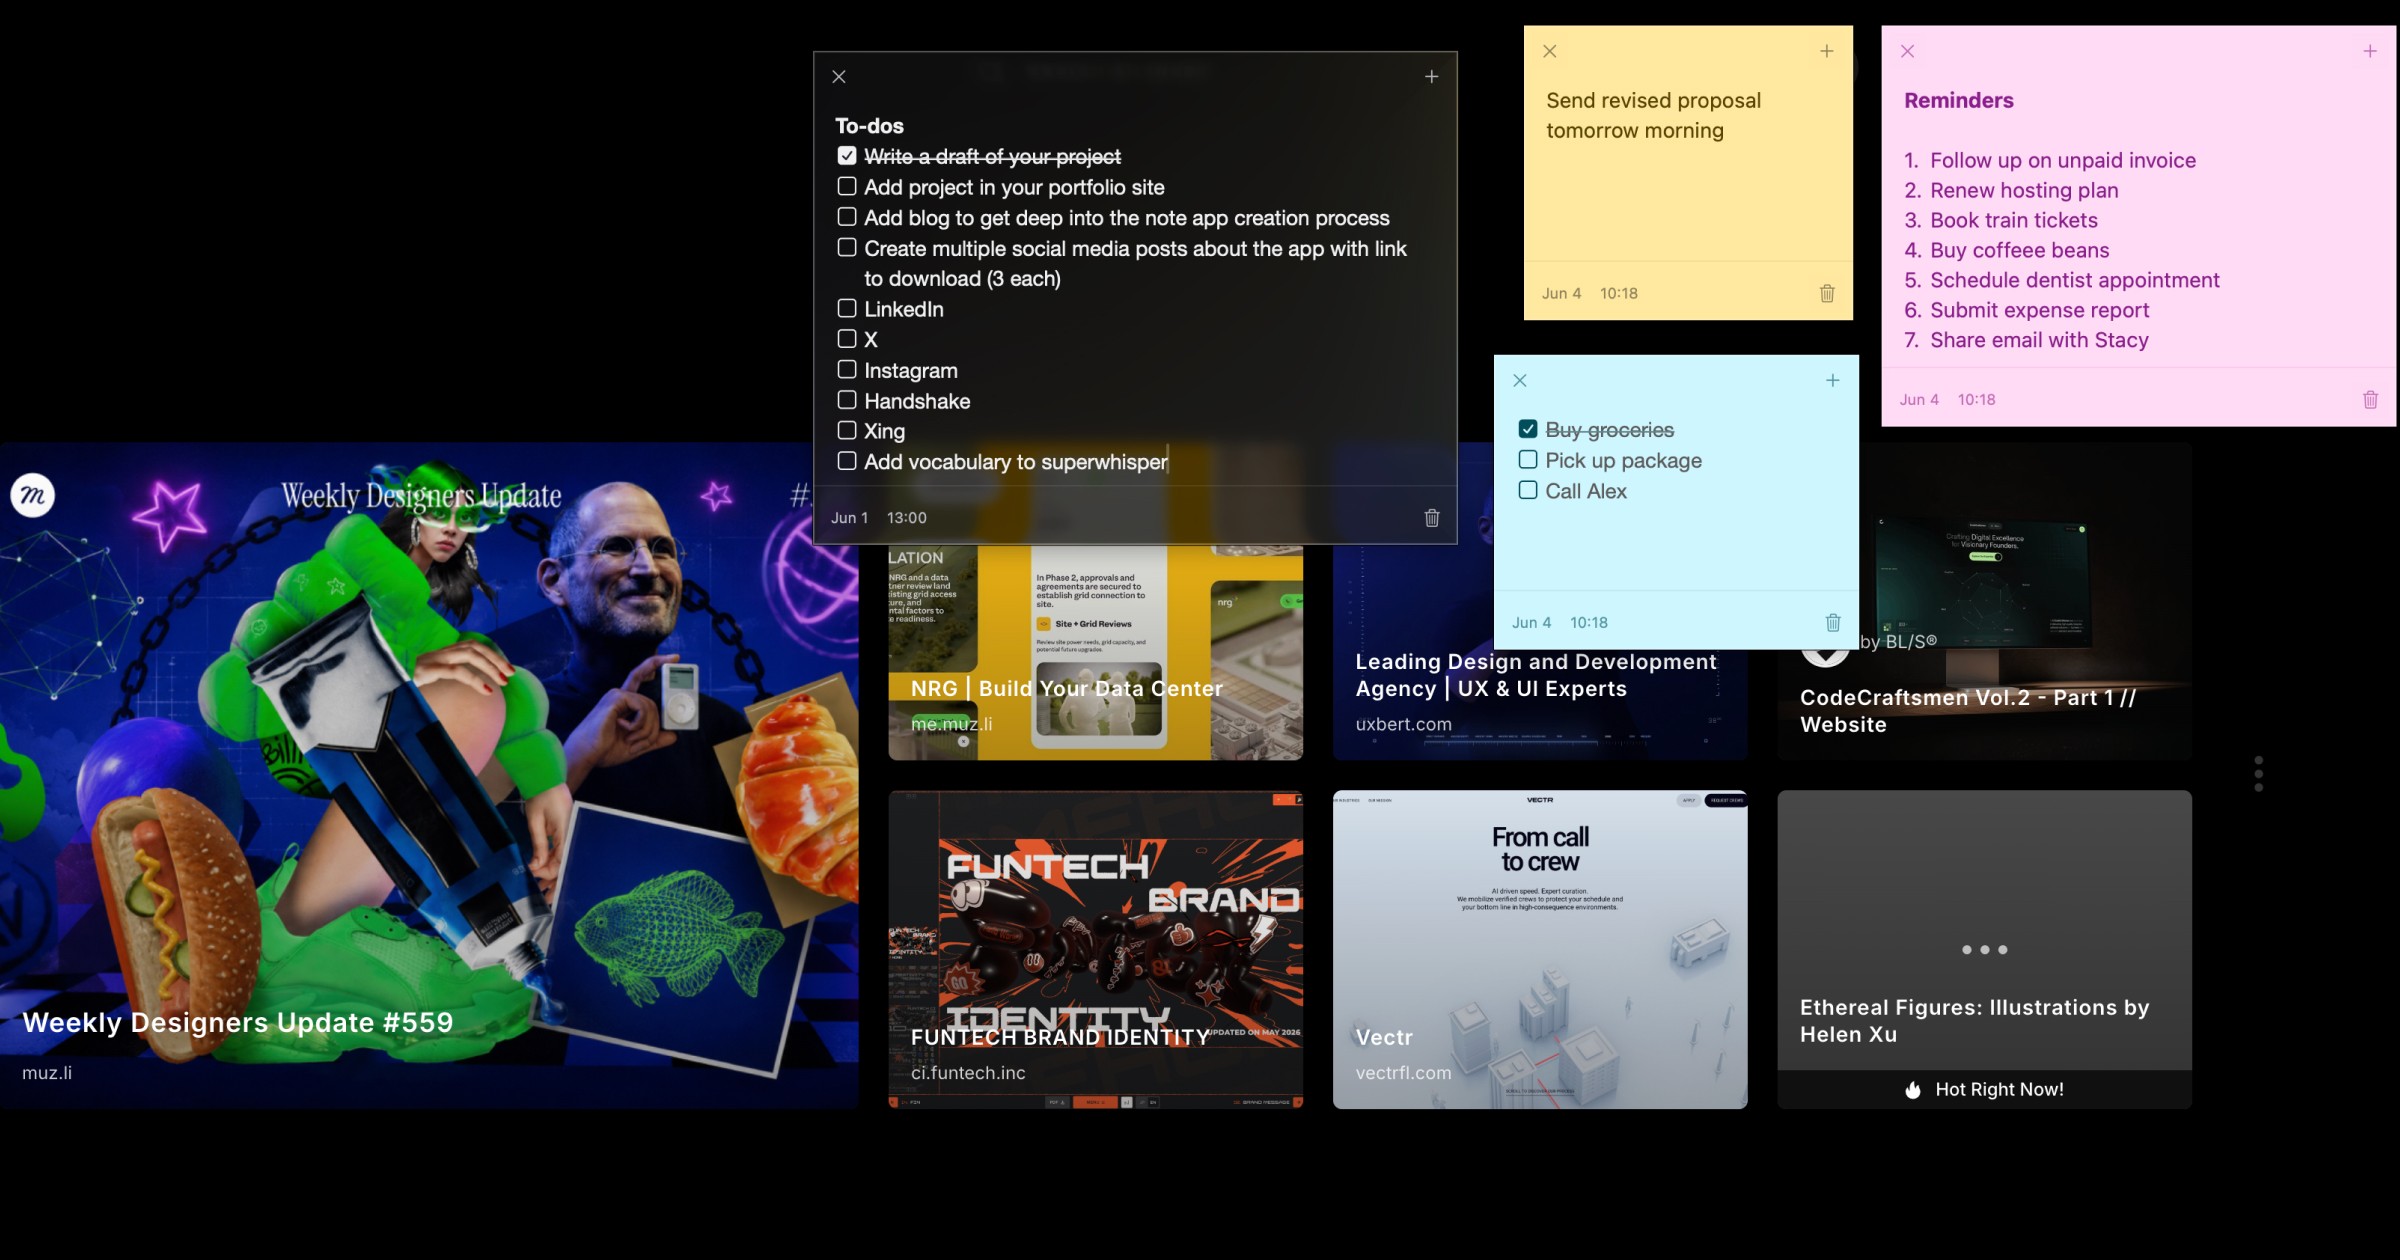The width and height of the screenshot is (2400, 1260).
Task: Uncheck Buy groceries in blue note
Action: tap(1528, 429)
